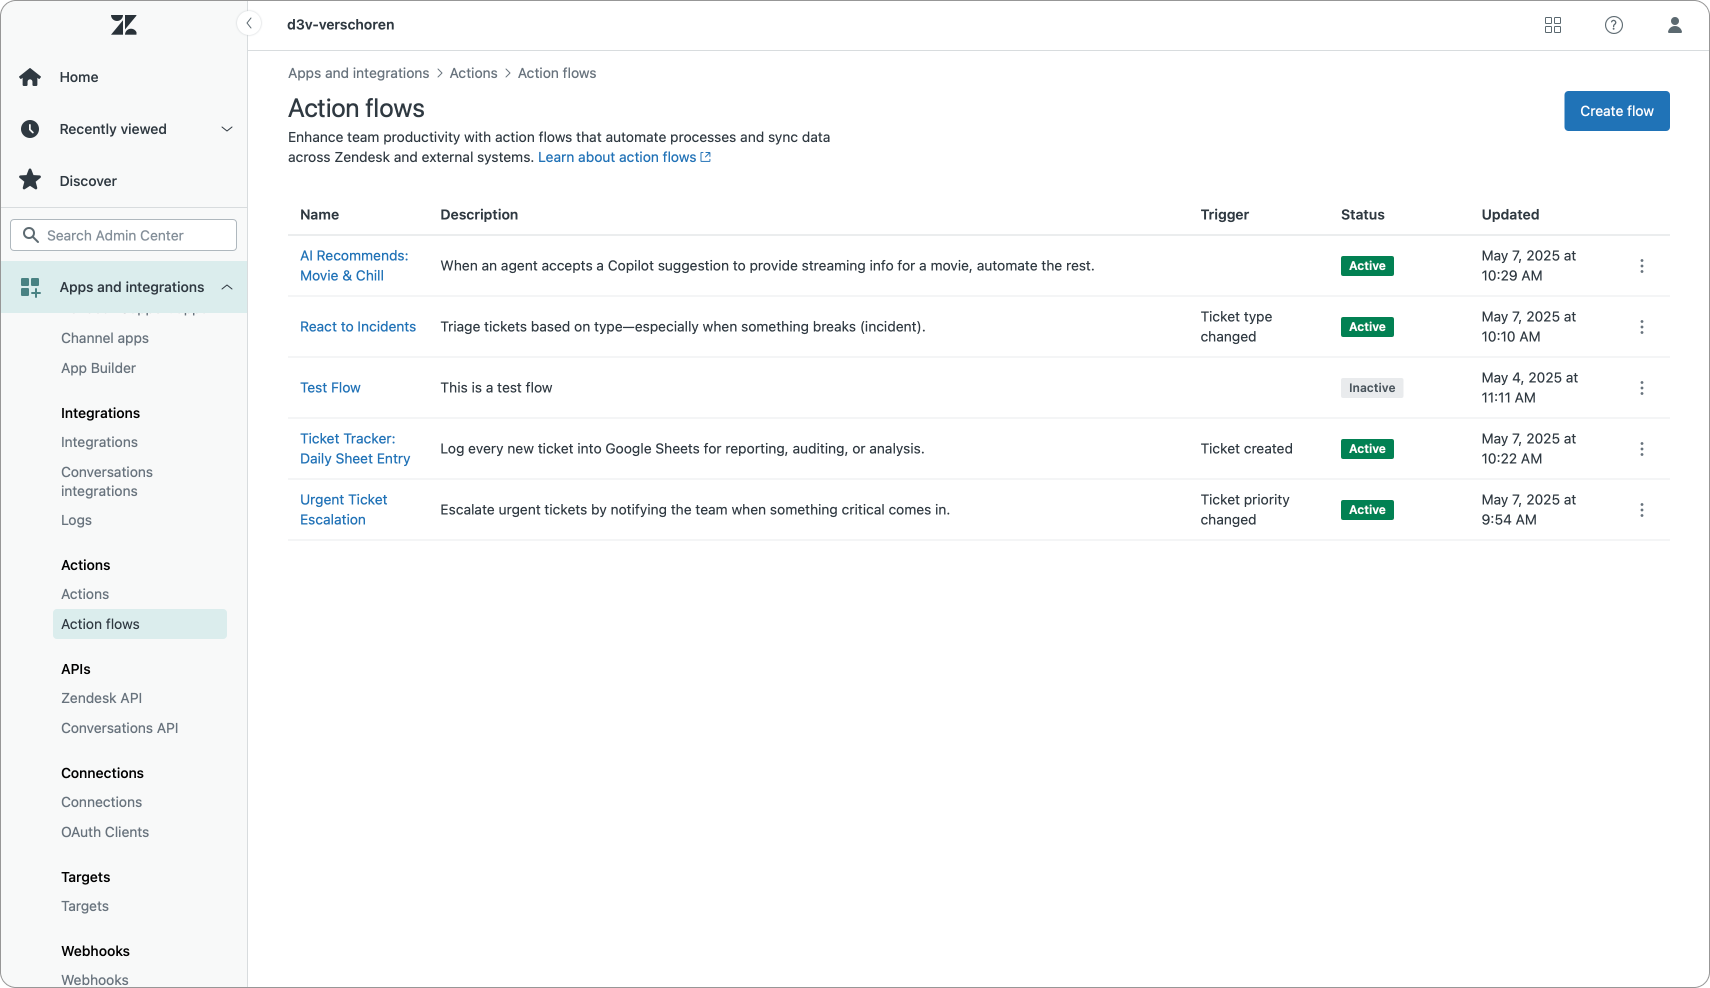Click Active badge for Urgent Ticket Escalation
This screenshot has height=988, width=1710.
pyautogui.click(x=1367, y=510)
